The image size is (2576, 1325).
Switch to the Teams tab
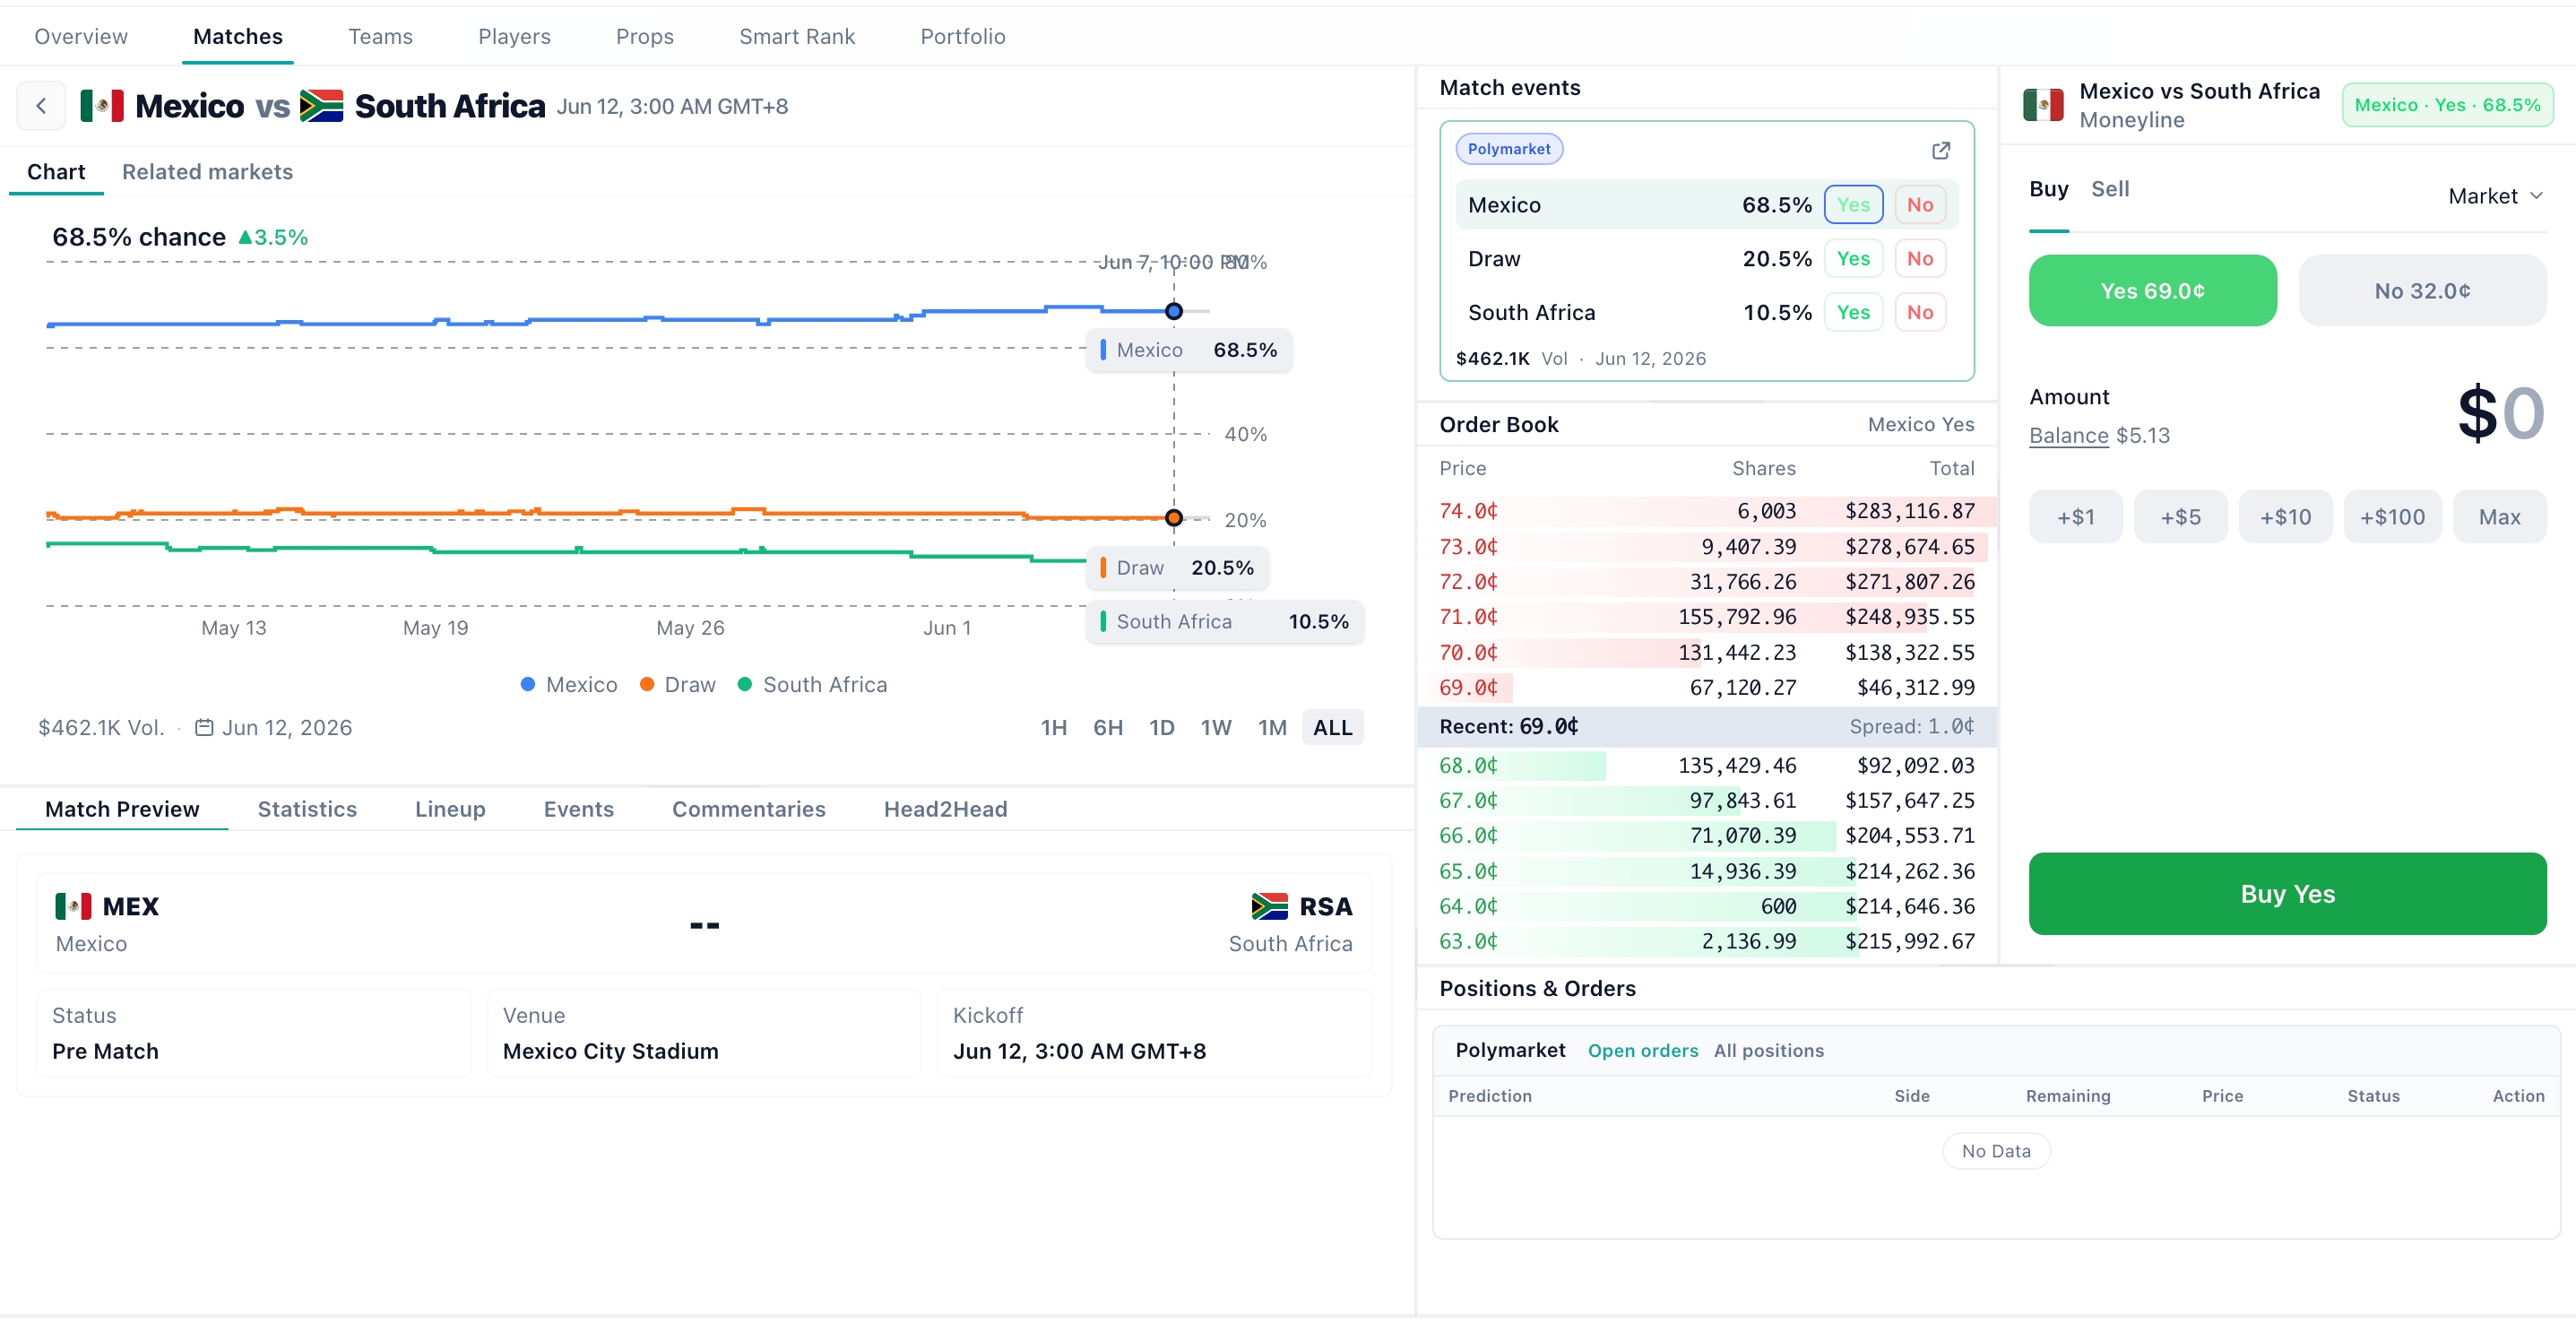(x=380, y=37)
